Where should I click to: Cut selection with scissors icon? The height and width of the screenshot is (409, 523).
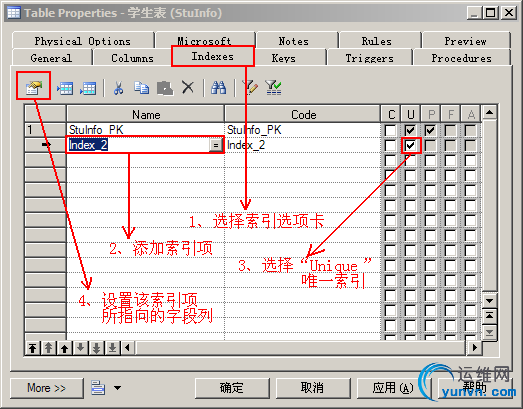click(118, 88)
